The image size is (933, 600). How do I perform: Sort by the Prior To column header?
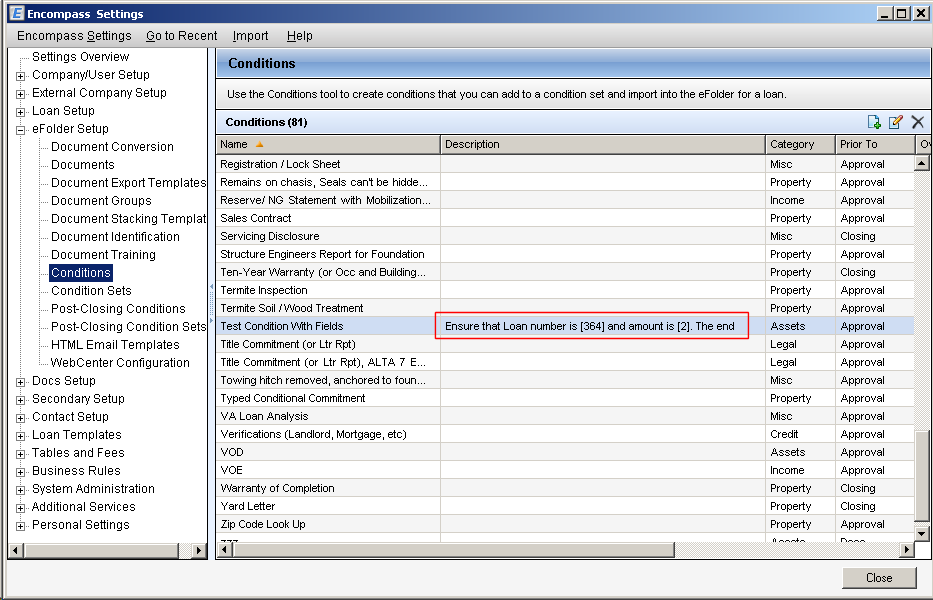tap(875, 144)
